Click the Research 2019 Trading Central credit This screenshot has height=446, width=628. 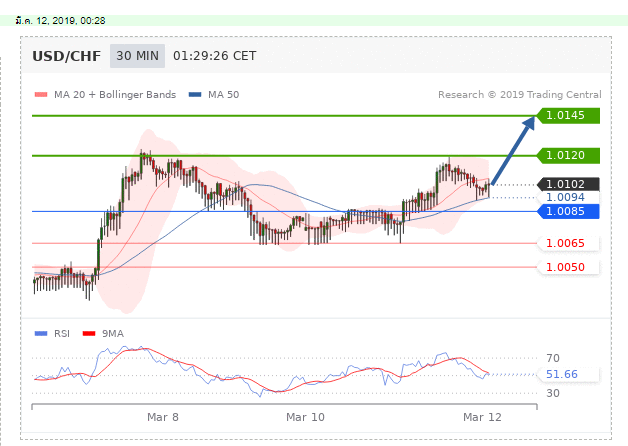pos(519,94)
